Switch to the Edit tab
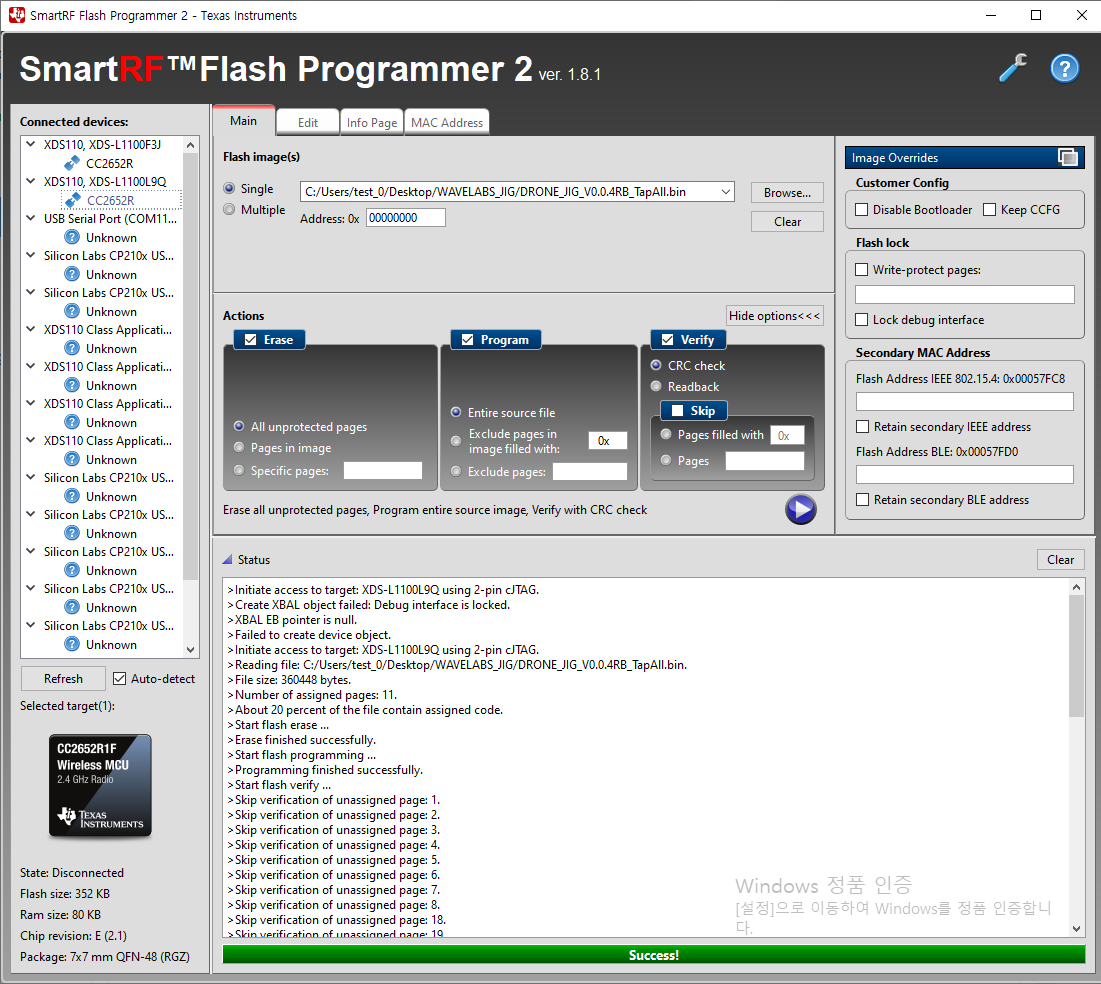 point(308,122)
